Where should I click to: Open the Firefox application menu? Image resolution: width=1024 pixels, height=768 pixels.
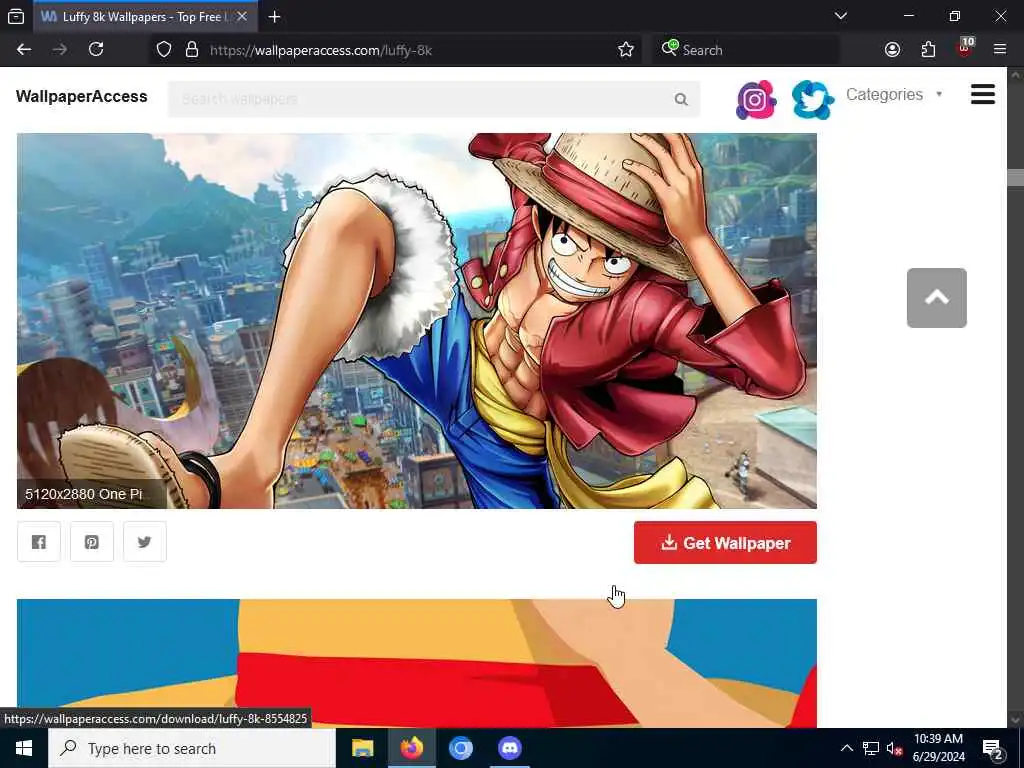1000,50
